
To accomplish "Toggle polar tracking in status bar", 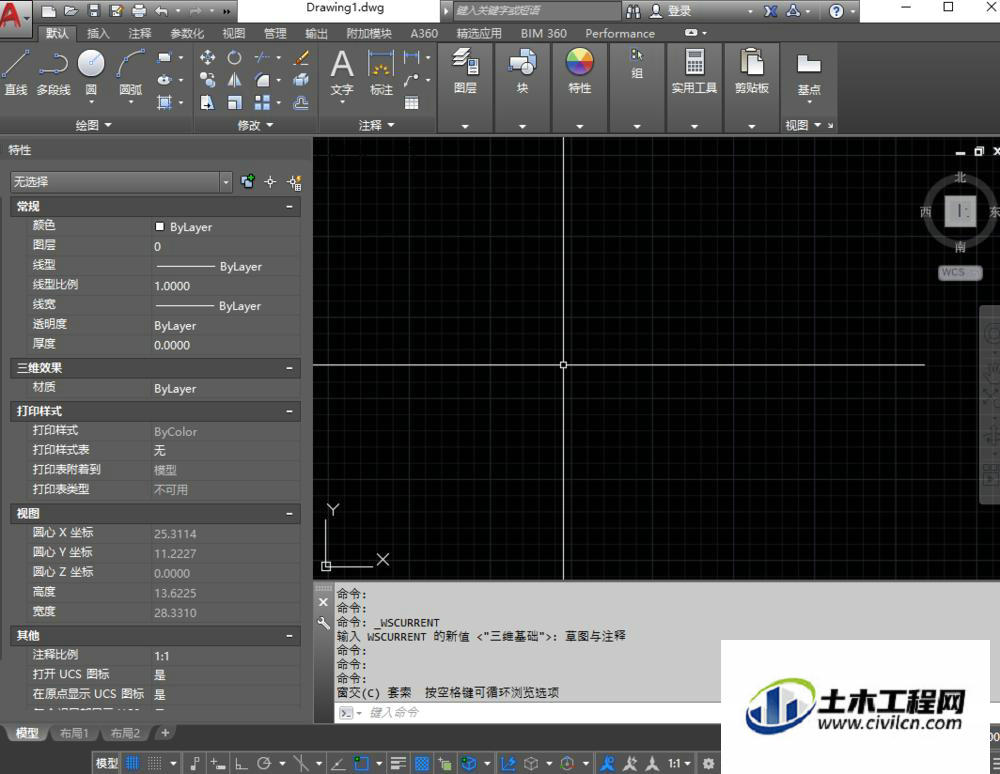I will pyautogui.click(x=264, y=763).
